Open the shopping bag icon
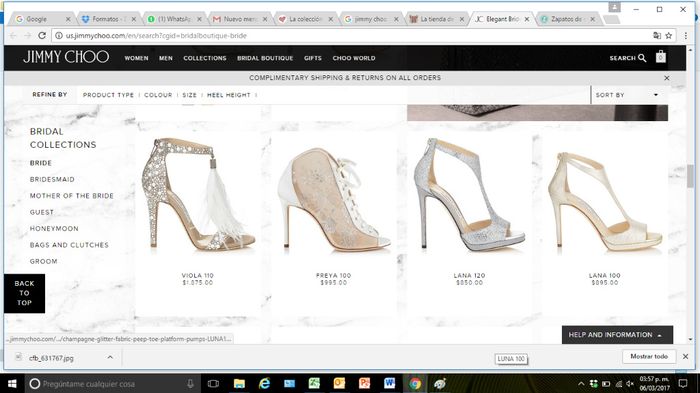The height and width of the screenshot is (393, 700). click(661, 57)
